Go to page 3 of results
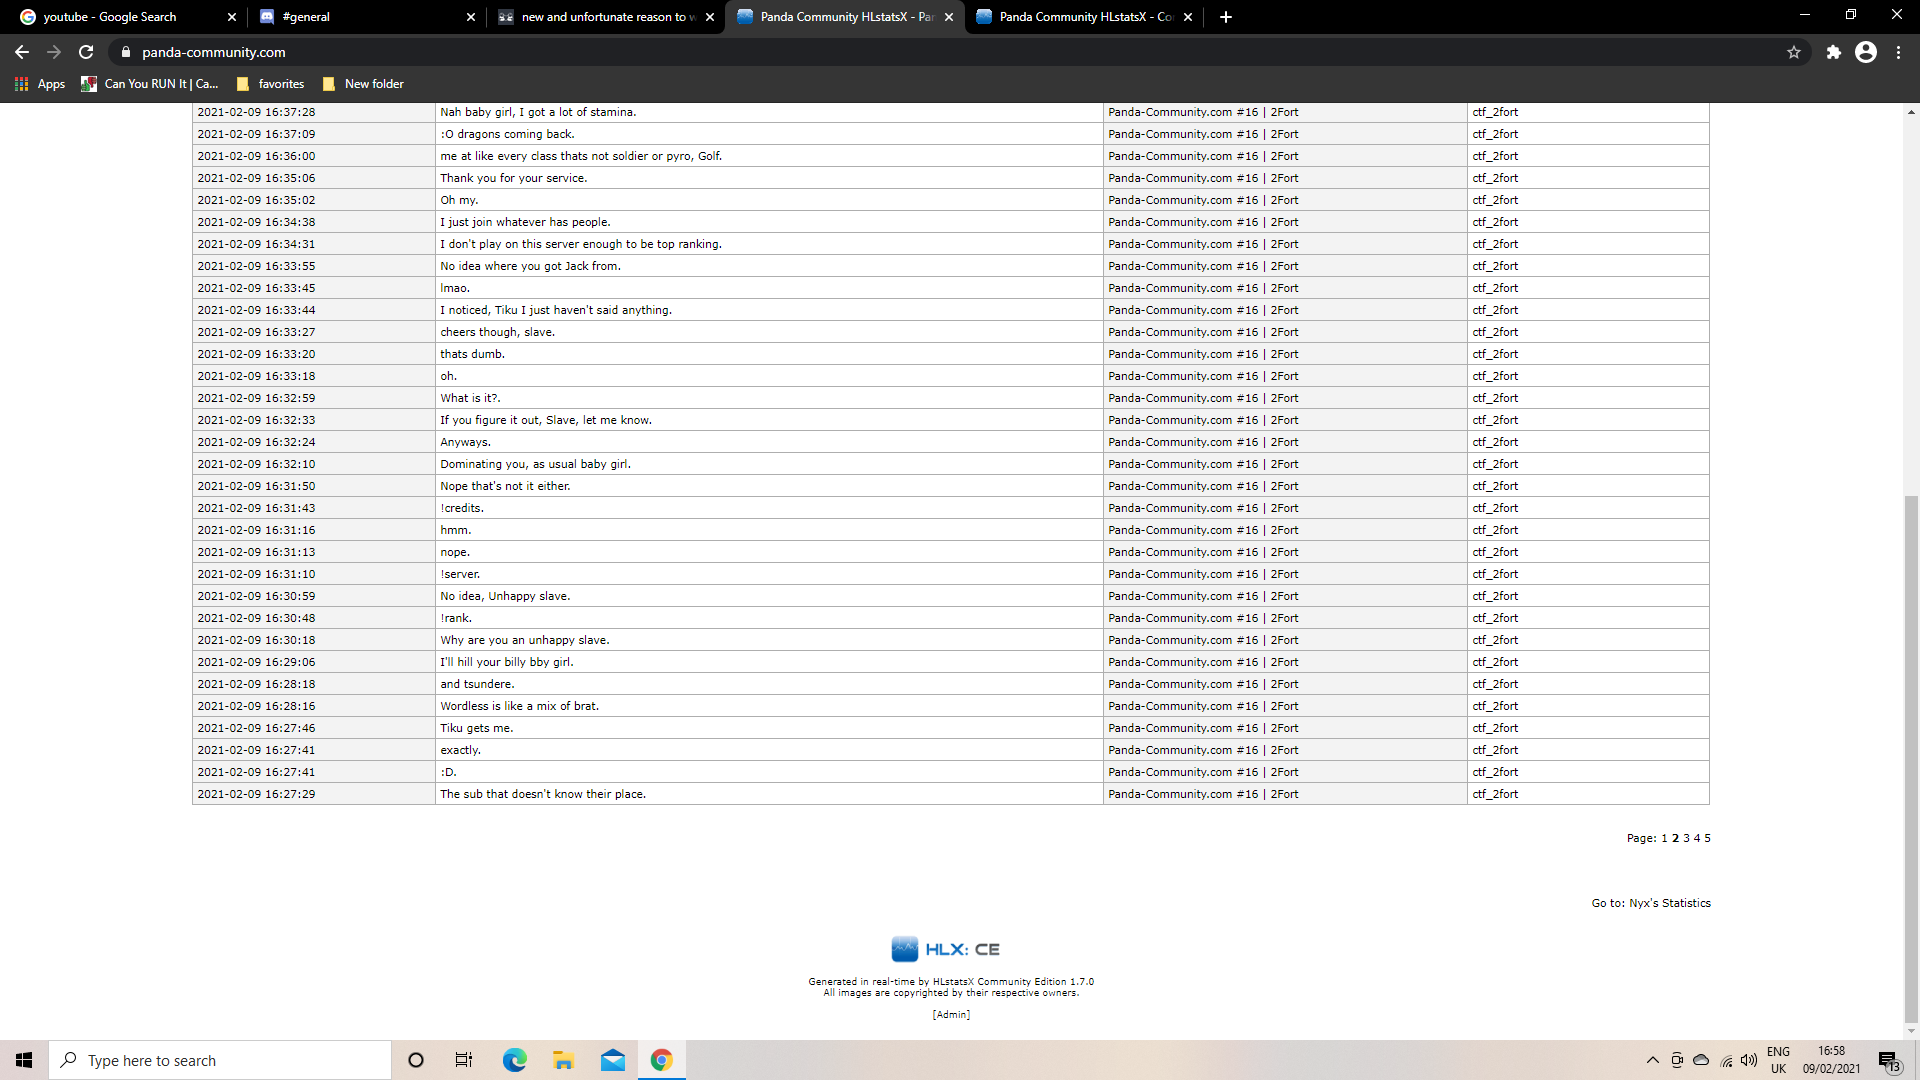1920x1080 pixels. point(1686,838)
